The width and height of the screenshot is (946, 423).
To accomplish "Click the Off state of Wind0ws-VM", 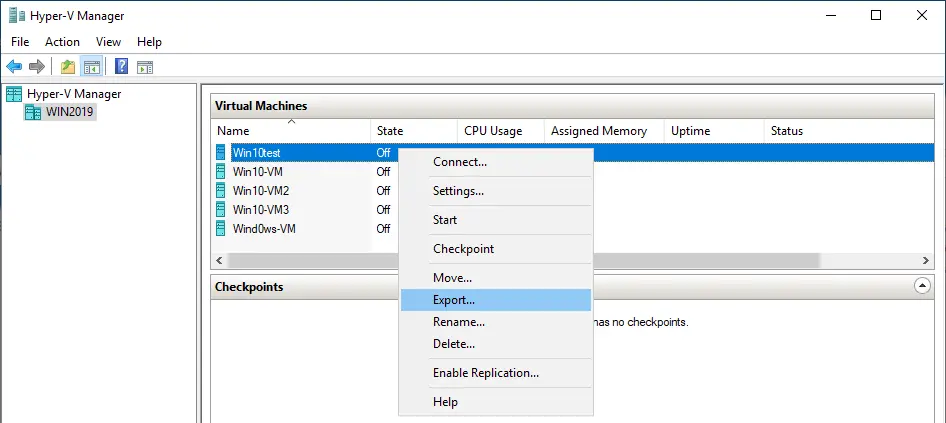I will (383, 229).
